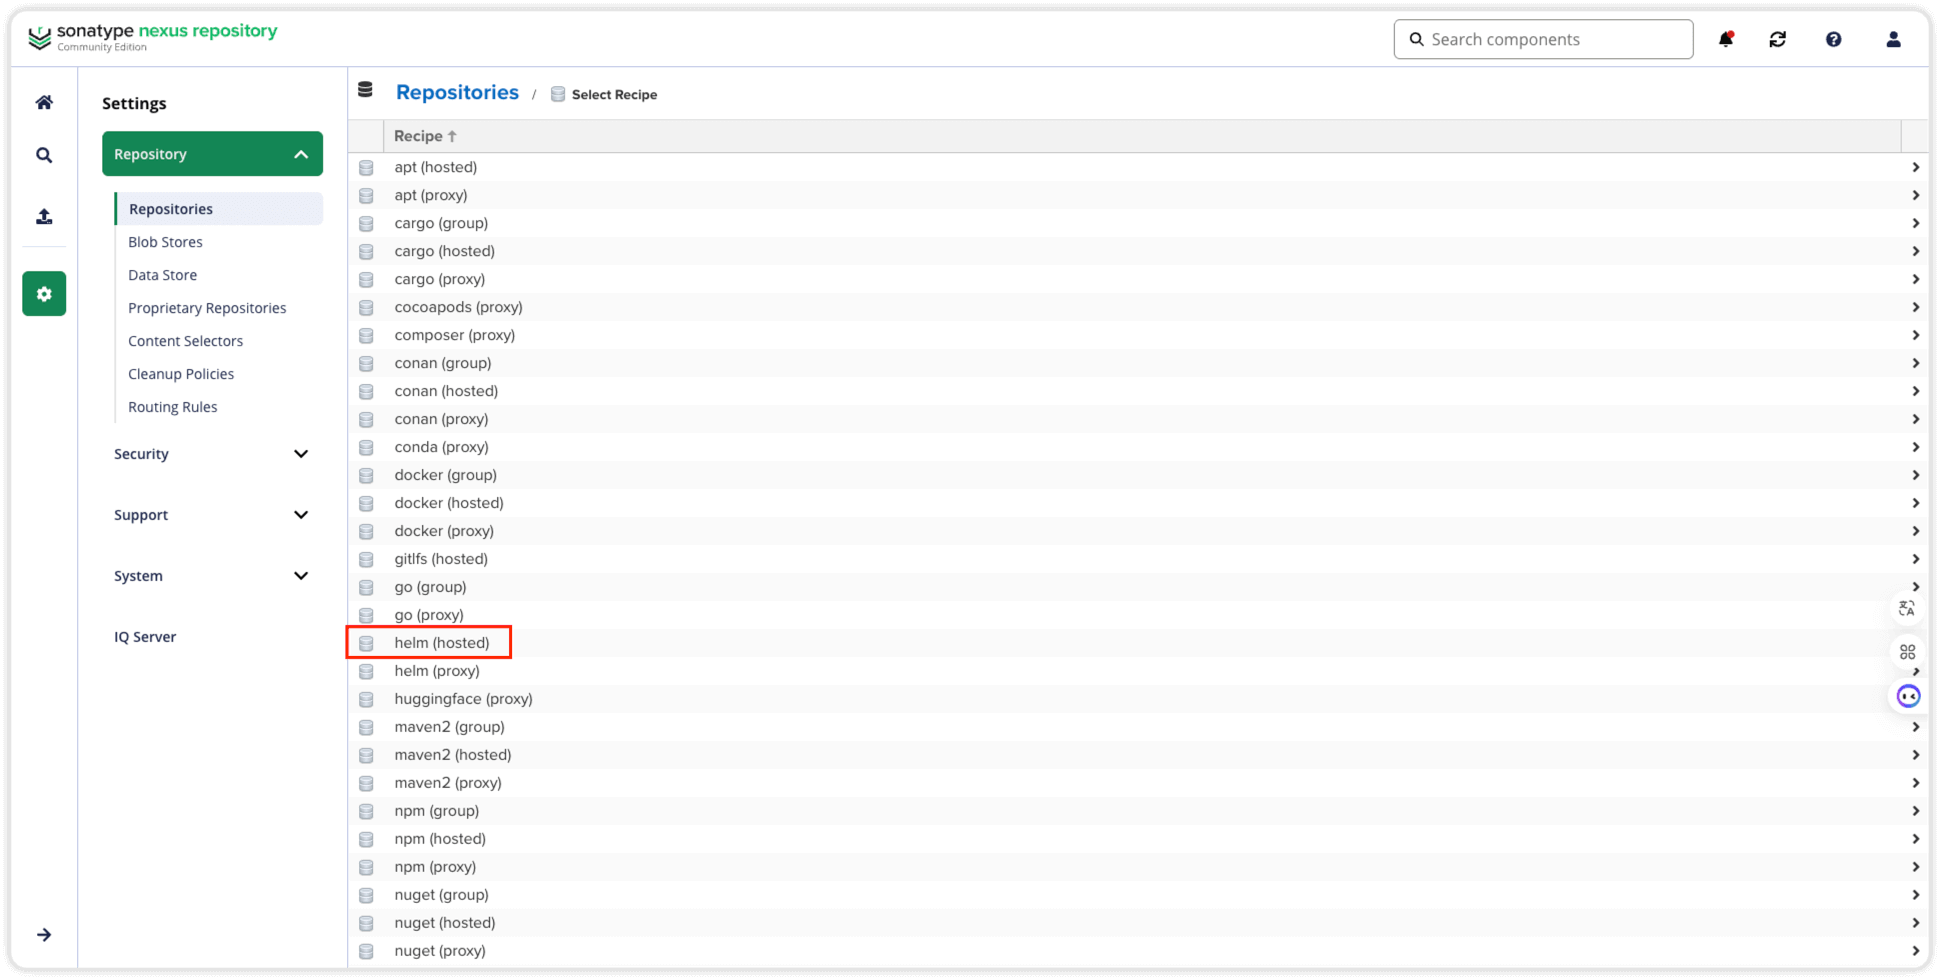Open Data Store settings page

pos(162,275)
